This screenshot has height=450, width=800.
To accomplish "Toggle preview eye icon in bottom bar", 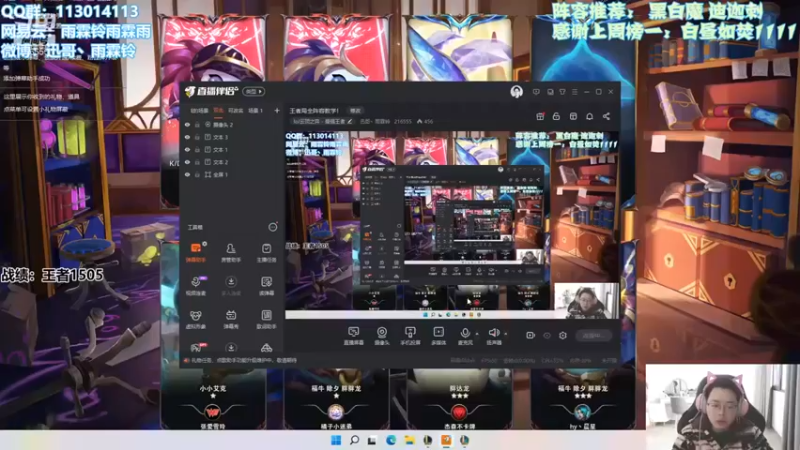I will pos(547,335).
